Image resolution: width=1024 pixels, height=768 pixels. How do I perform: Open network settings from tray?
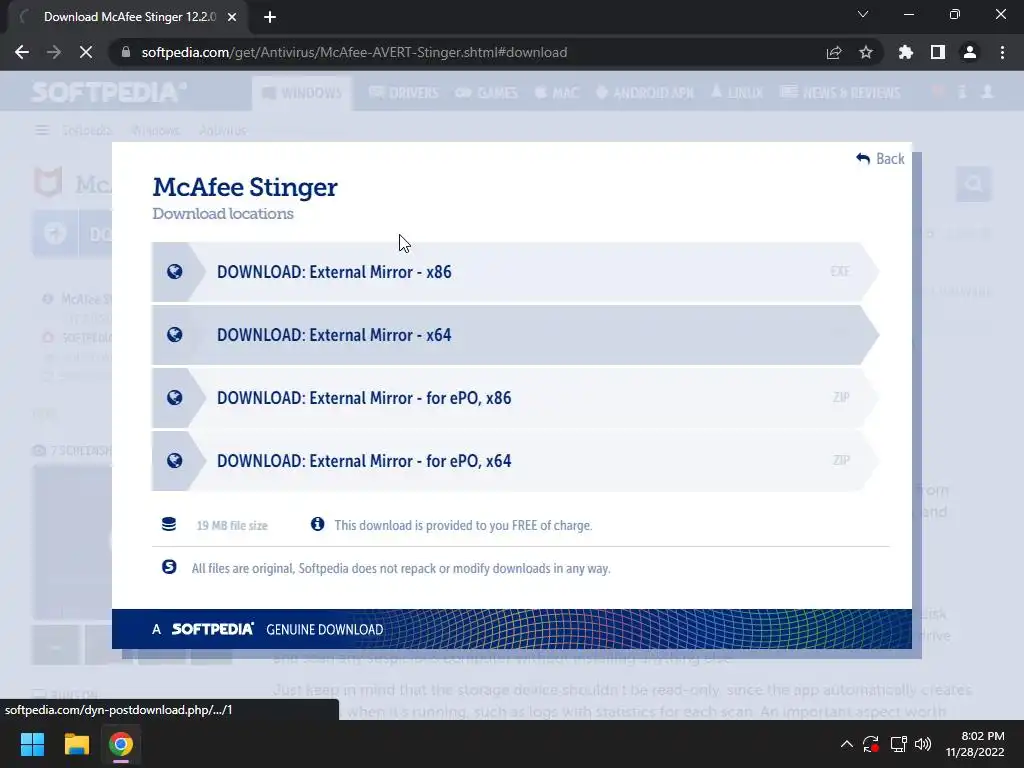pos(899,744)
